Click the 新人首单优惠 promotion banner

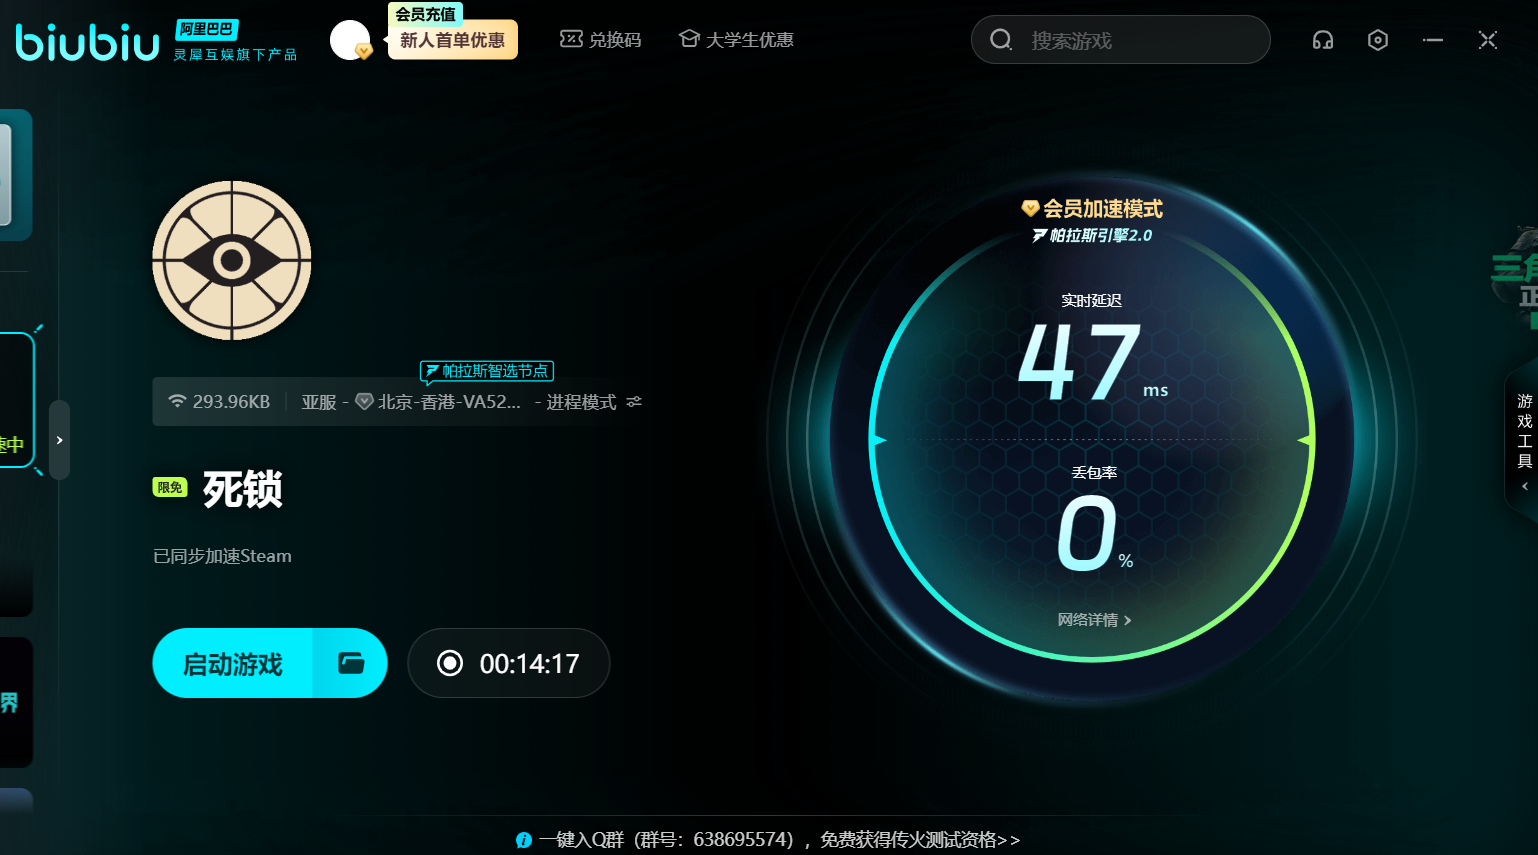(x=452, y=40)
